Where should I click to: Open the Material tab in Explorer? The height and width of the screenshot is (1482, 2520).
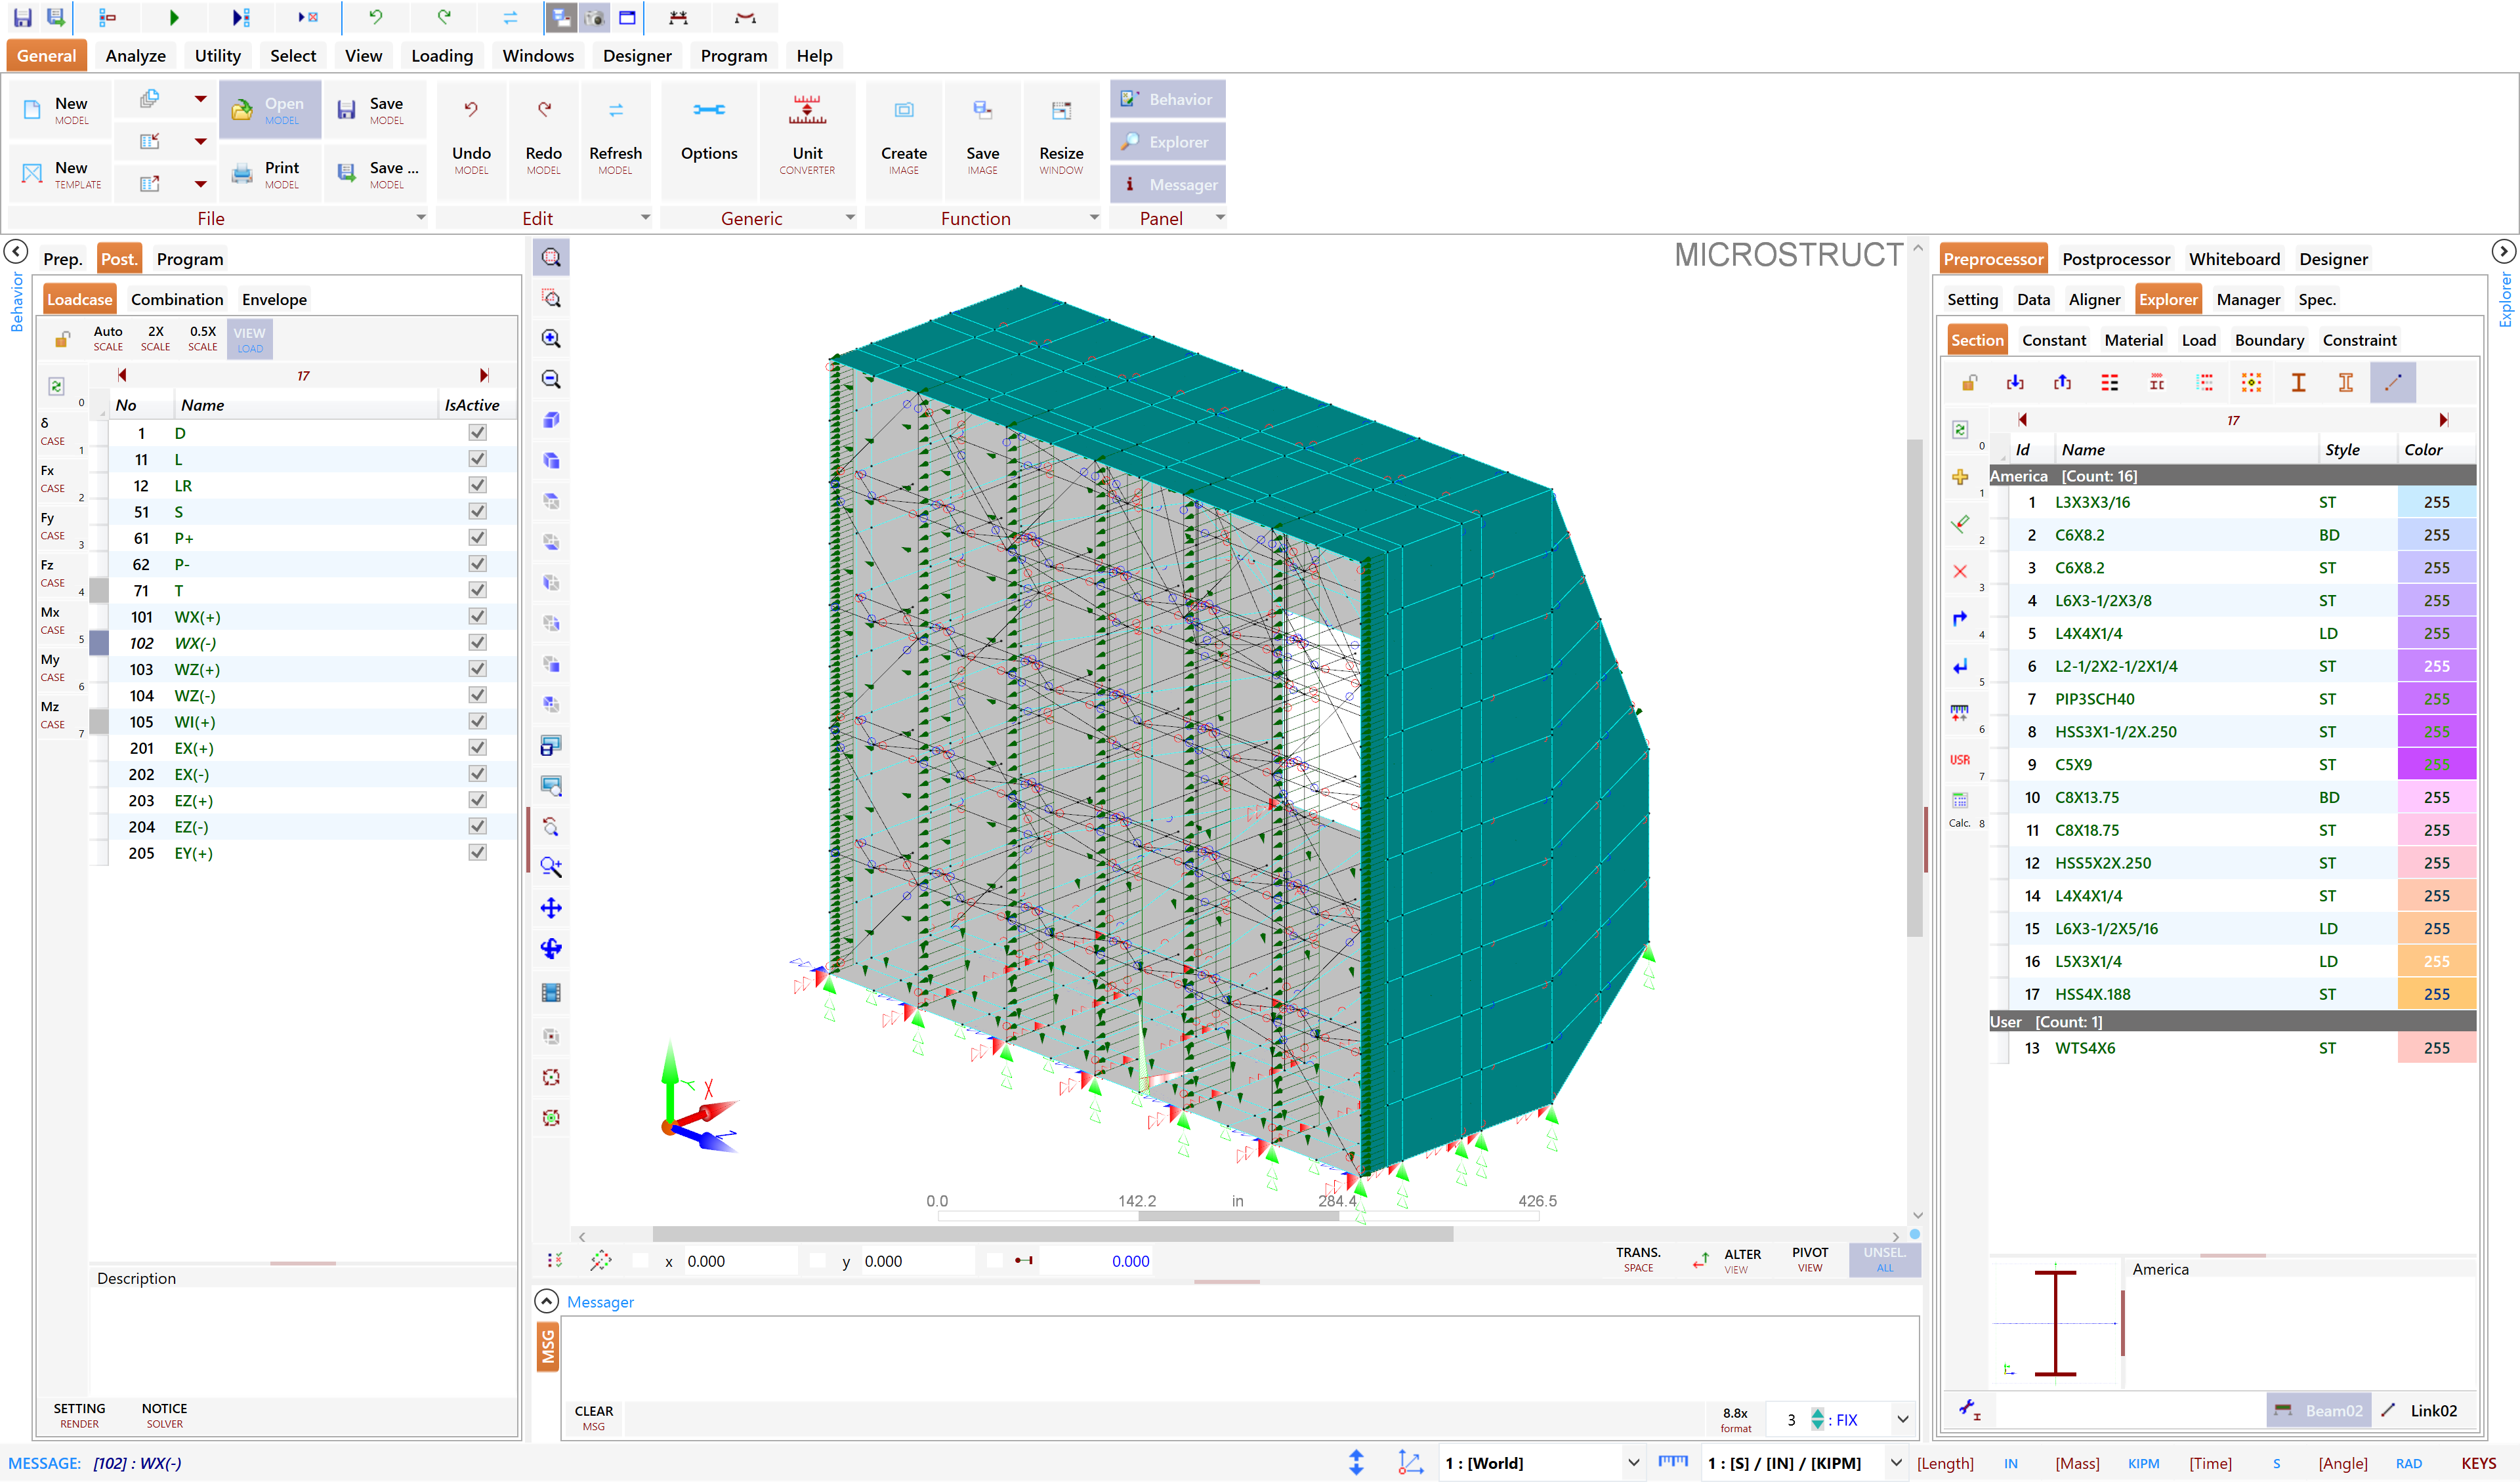[x=2133, y=340]
